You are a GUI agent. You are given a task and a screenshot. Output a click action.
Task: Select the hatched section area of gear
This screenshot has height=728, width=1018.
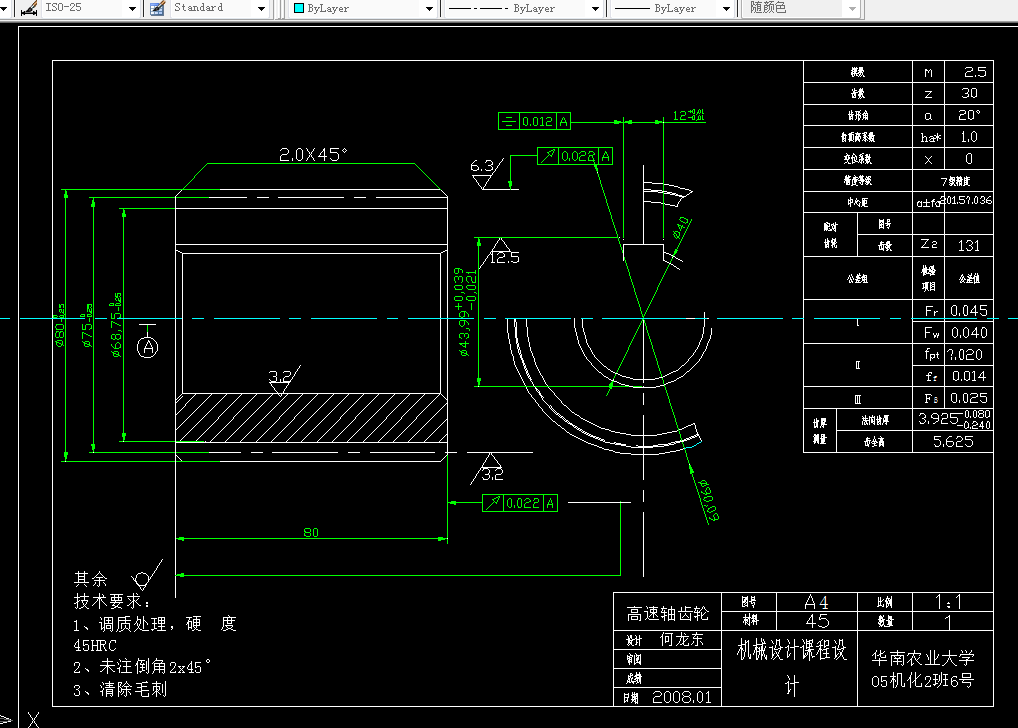pyautogui.click(x=312, y=418)
